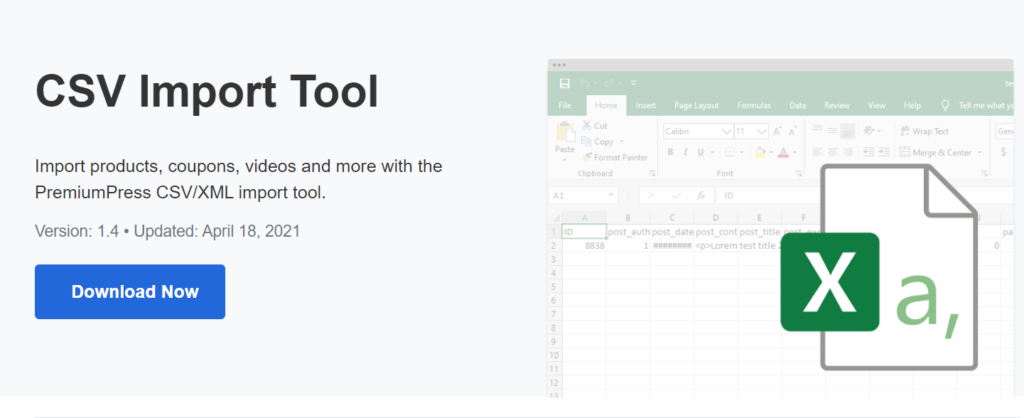Click the Redo arrow in Excel's title bar

click(609, 84)
